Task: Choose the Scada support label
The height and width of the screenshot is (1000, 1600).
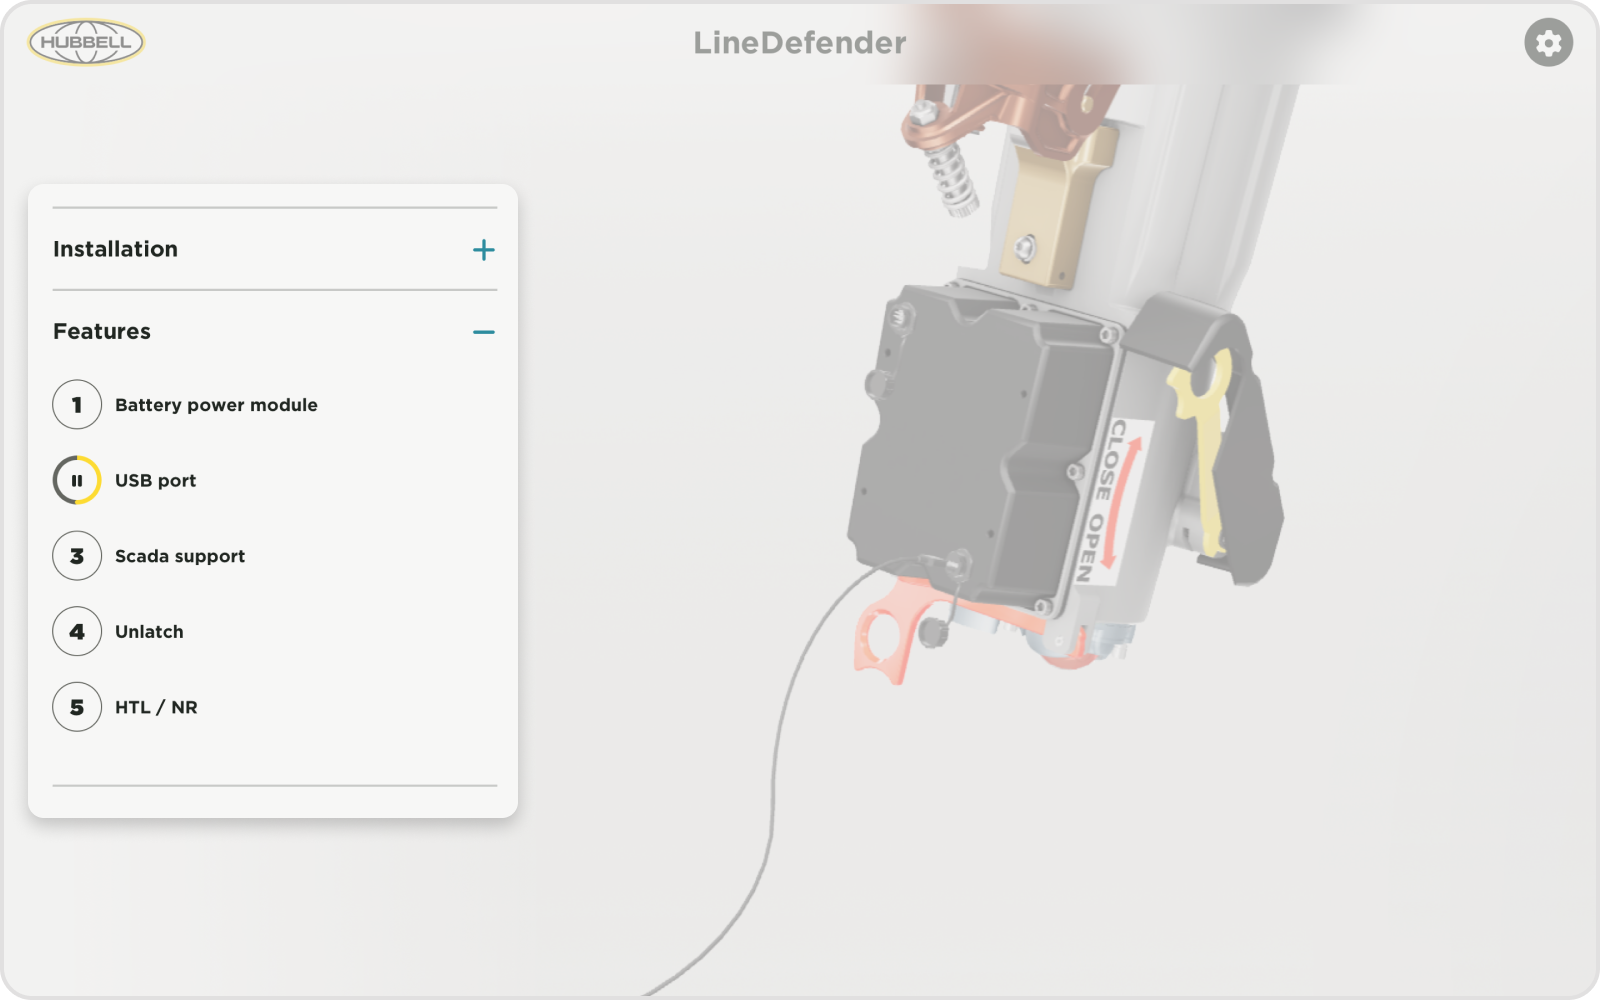Action: pyautogui.click(x=180, y=556)
